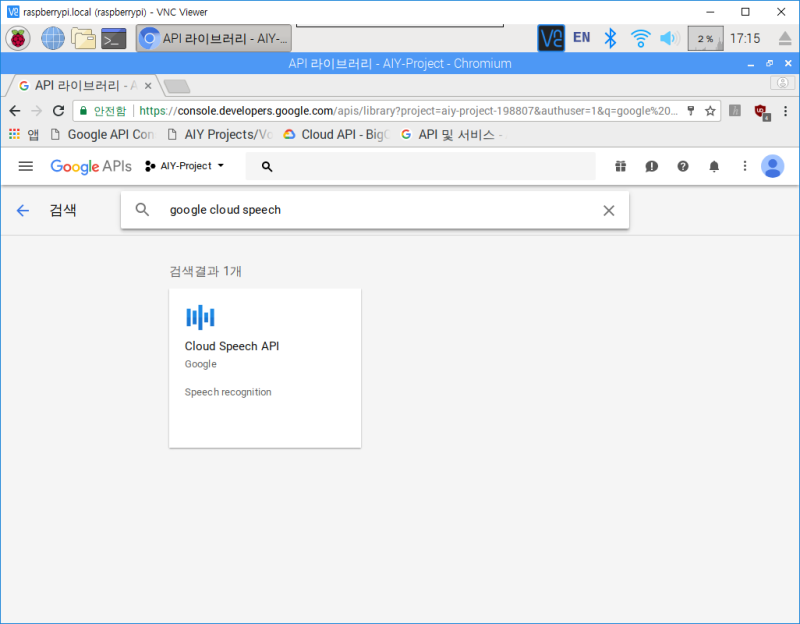Click the panel clock showing 17:15
The height and width of the screenshot is (624, 800).
(745, 38)
